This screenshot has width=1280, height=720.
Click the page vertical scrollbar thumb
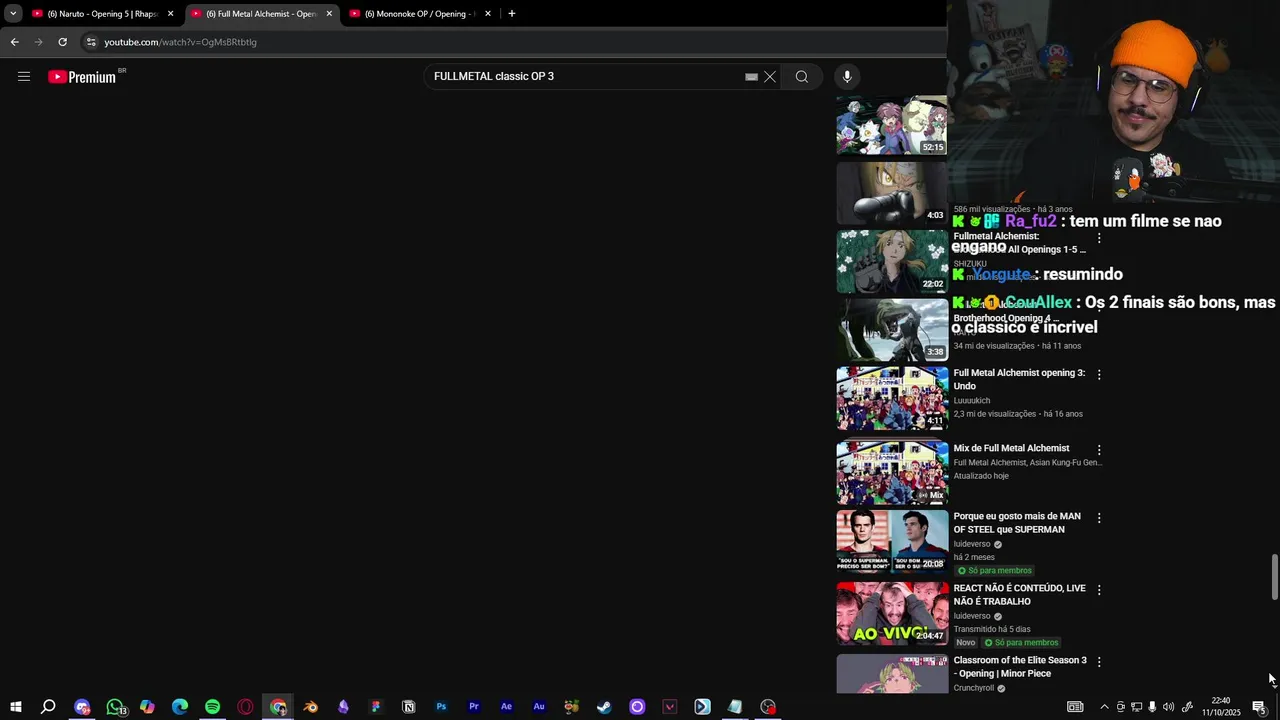click(x=1274, y=577)
